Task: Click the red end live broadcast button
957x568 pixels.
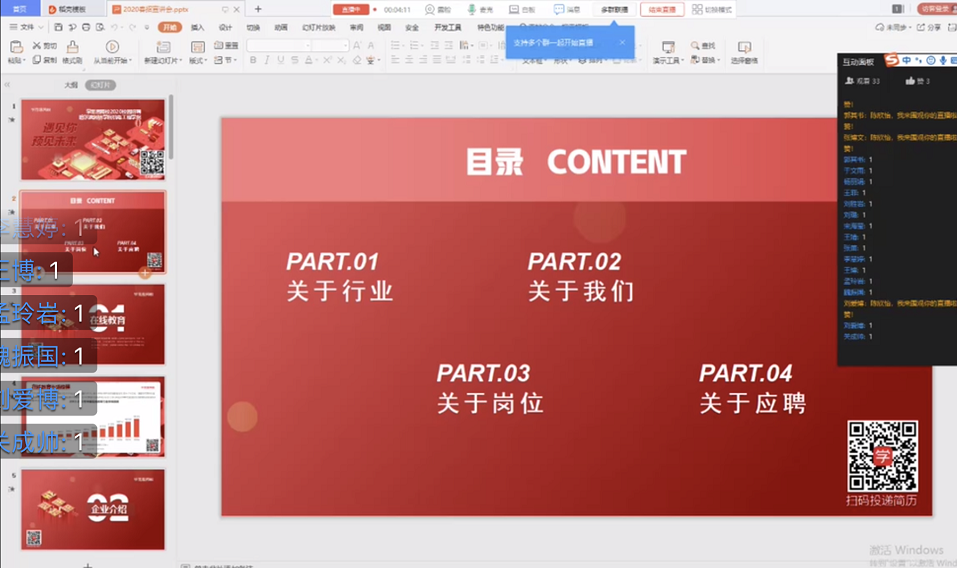Action: (x=662, y=9)
